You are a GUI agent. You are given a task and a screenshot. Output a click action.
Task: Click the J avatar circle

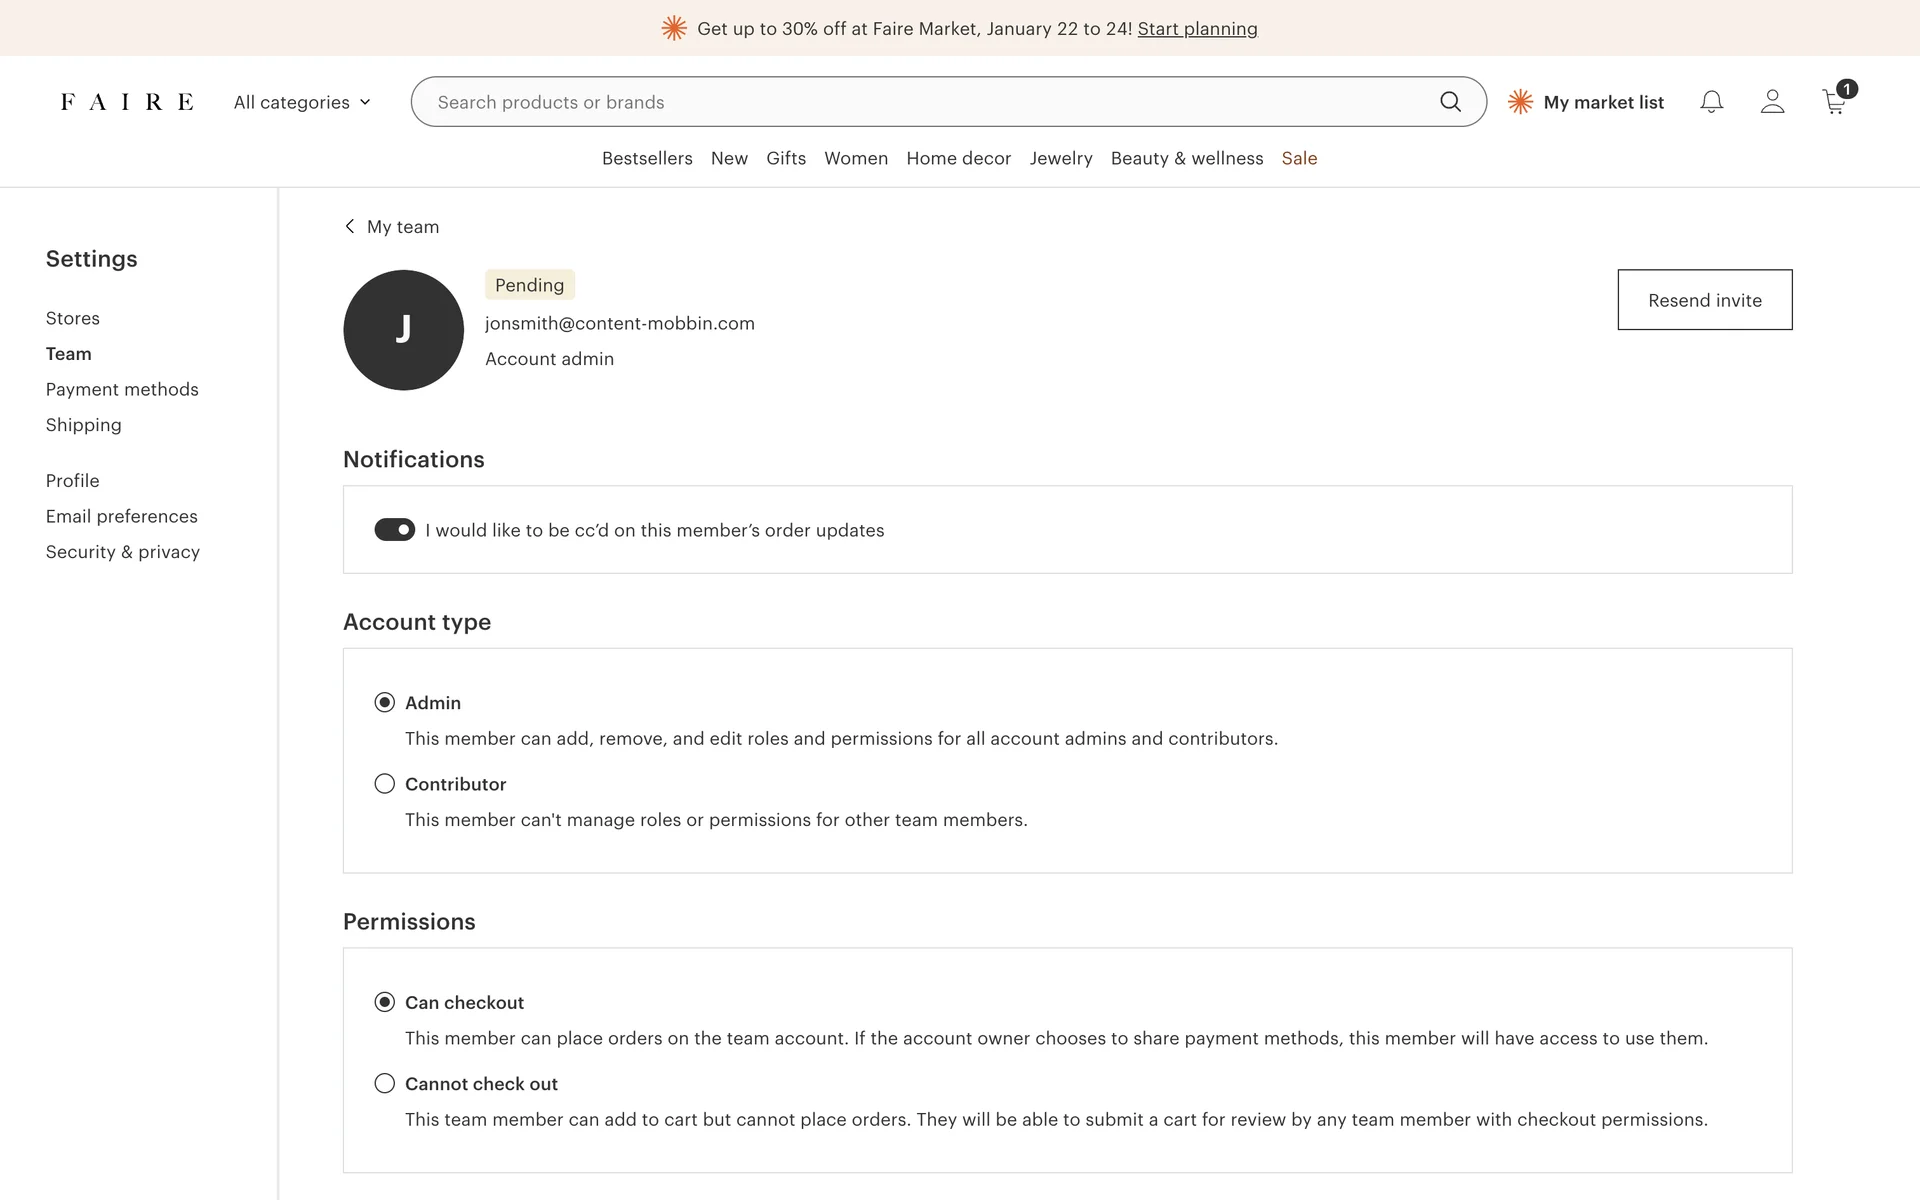tap(403, 330)
